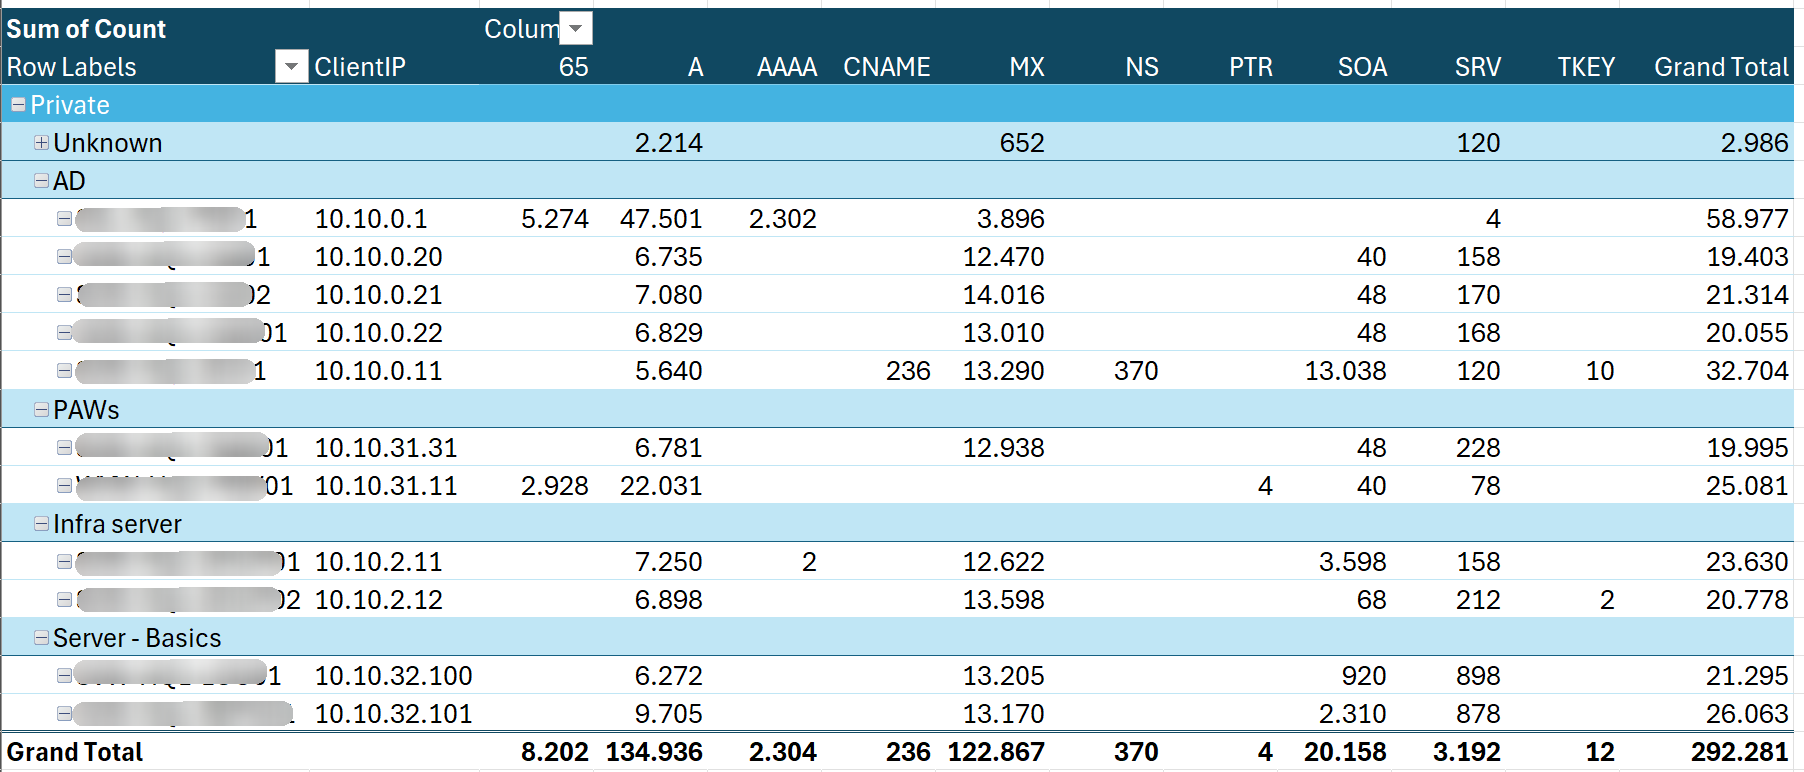
Task: Open the Row Labels filter dropdown
Action: click(291, 67)
